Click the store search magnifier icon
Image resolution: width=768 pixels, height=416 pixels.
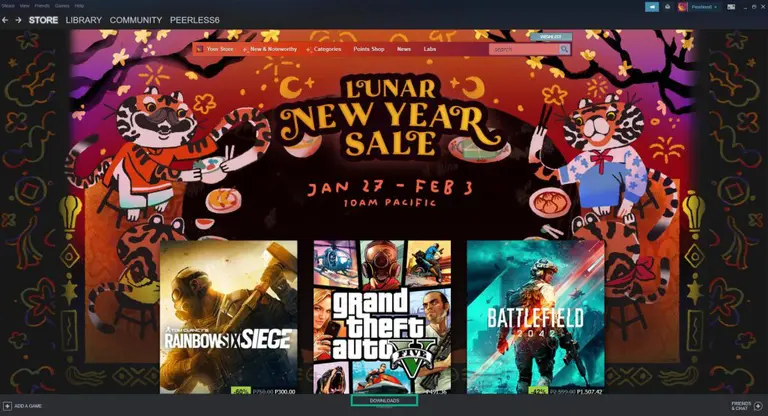click(564, 49)
